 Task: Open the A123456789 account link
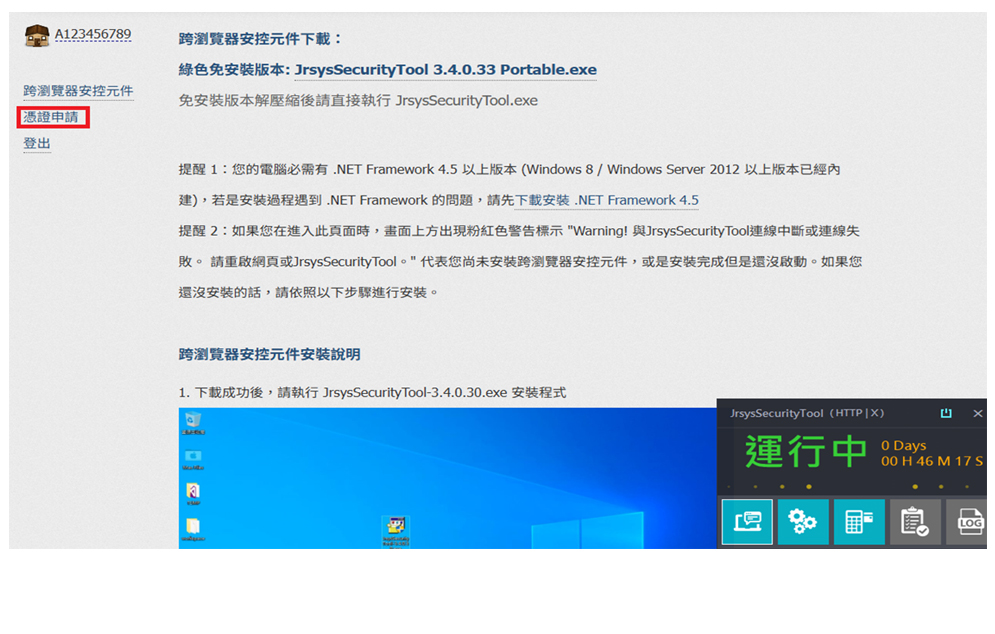92,35
